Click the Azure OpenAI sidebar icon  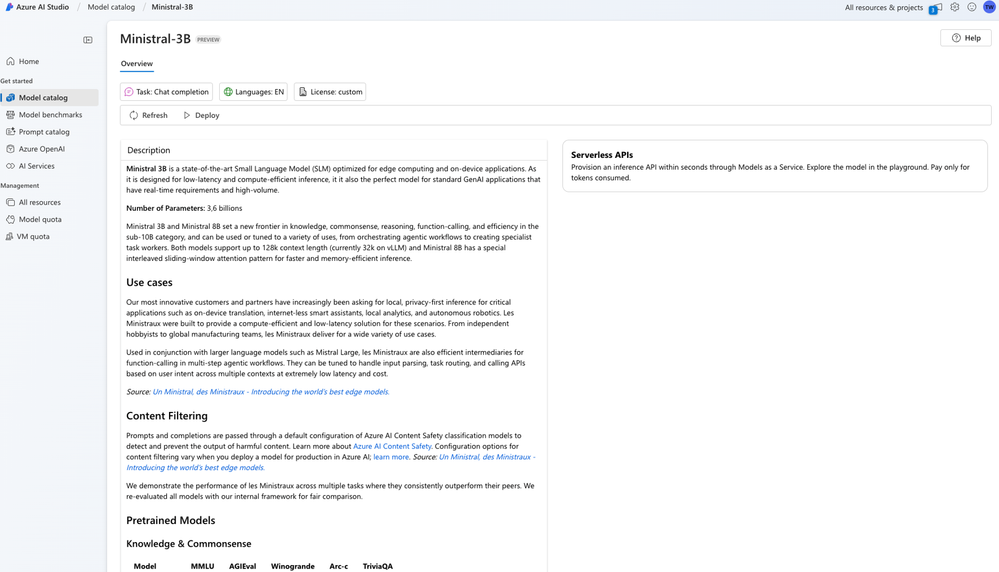click(10, 149)
